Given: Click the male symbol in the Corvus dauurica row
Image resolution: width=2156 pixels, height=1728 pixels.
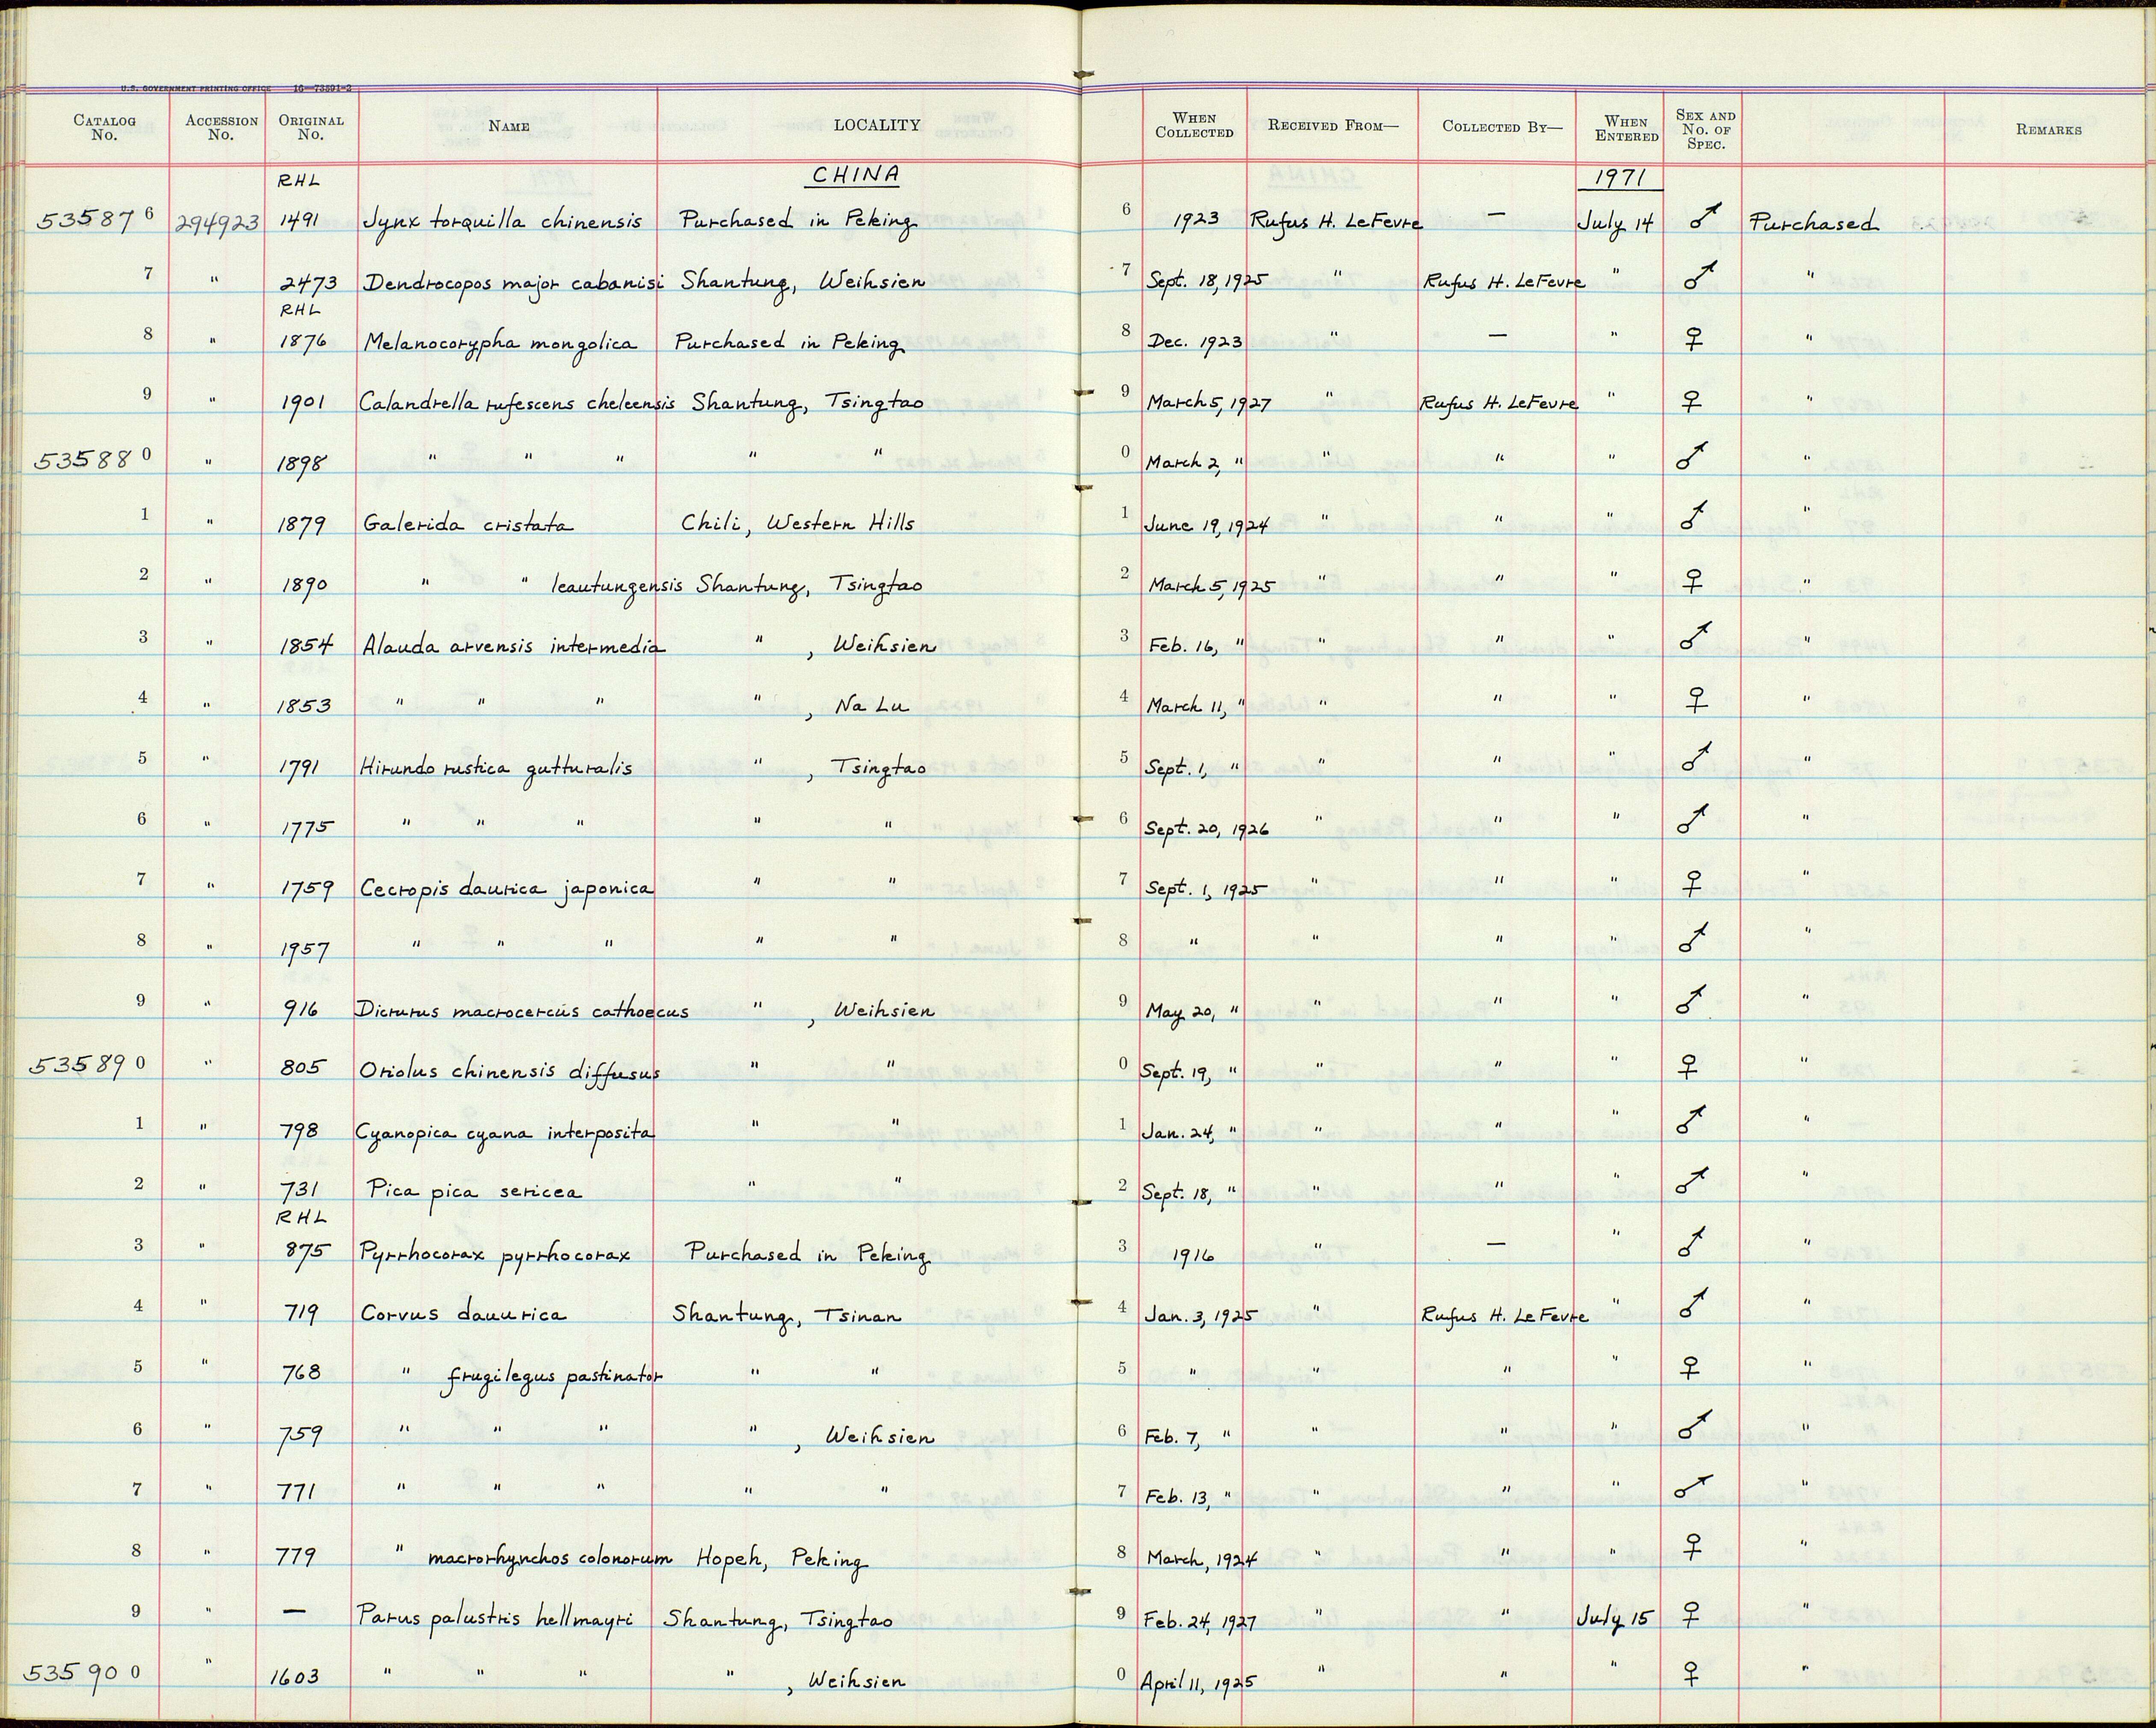Looking at the screenshot, I should (x=1694, y=1305).
